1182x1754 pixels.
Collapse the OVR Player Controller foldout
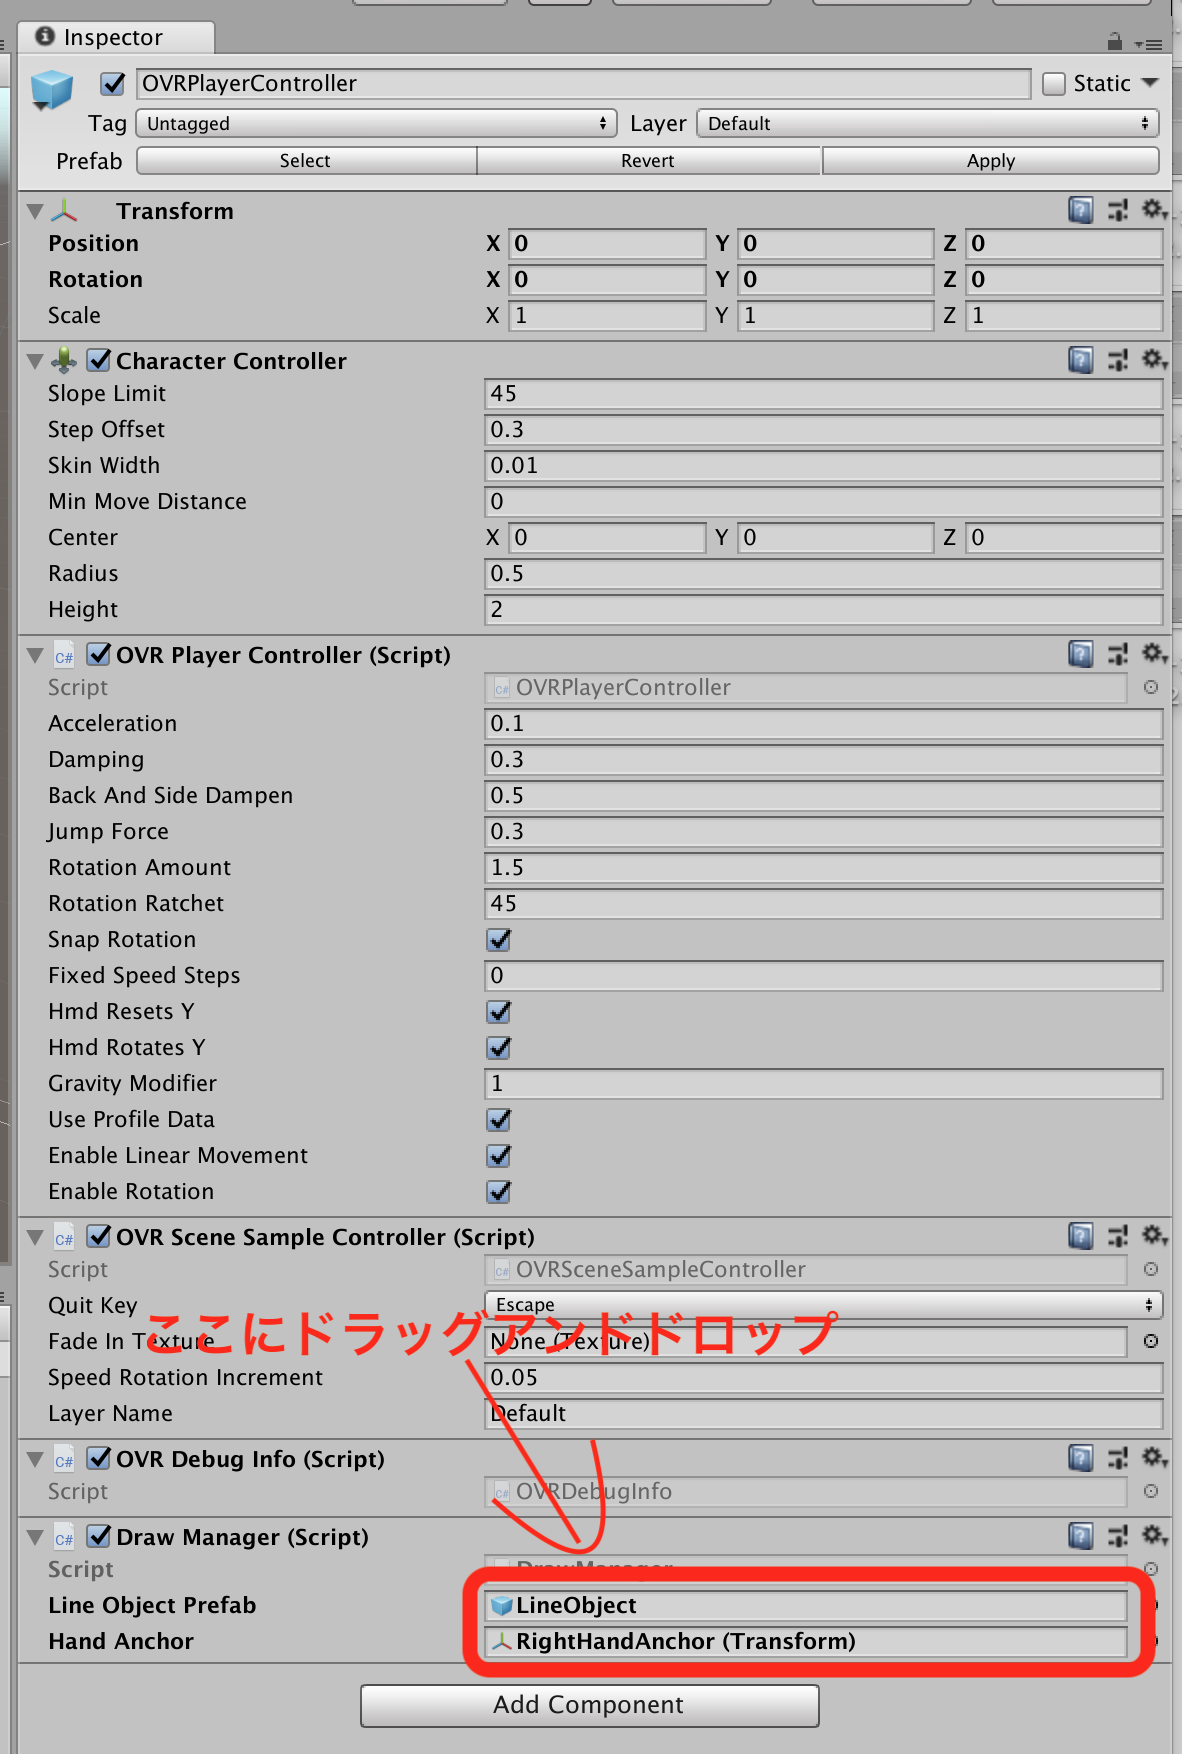[x=35, y=655]
